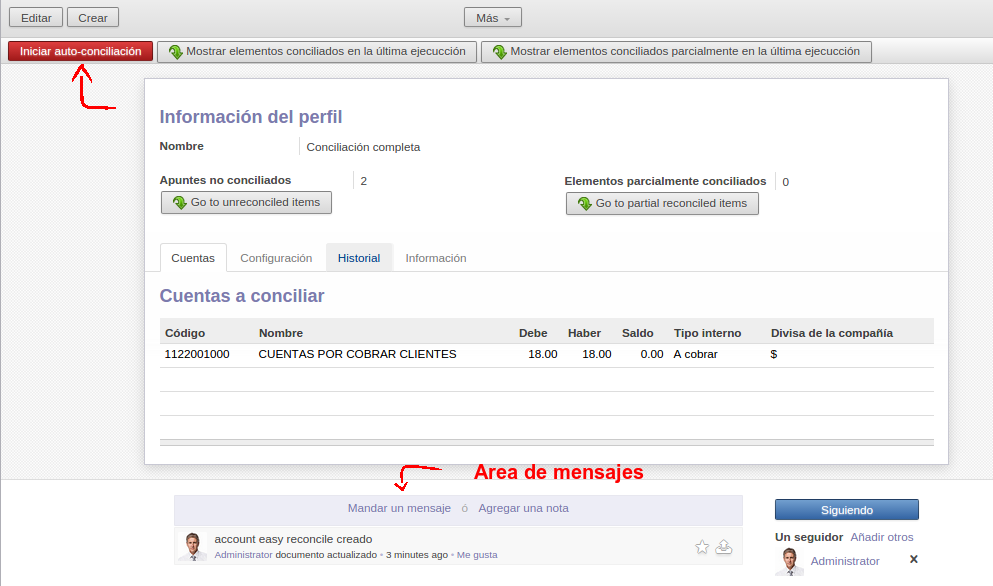Click the Saldo value 0.00
Image resolution: width=993 pixels, height=586 pixels.
coord(652,354)
